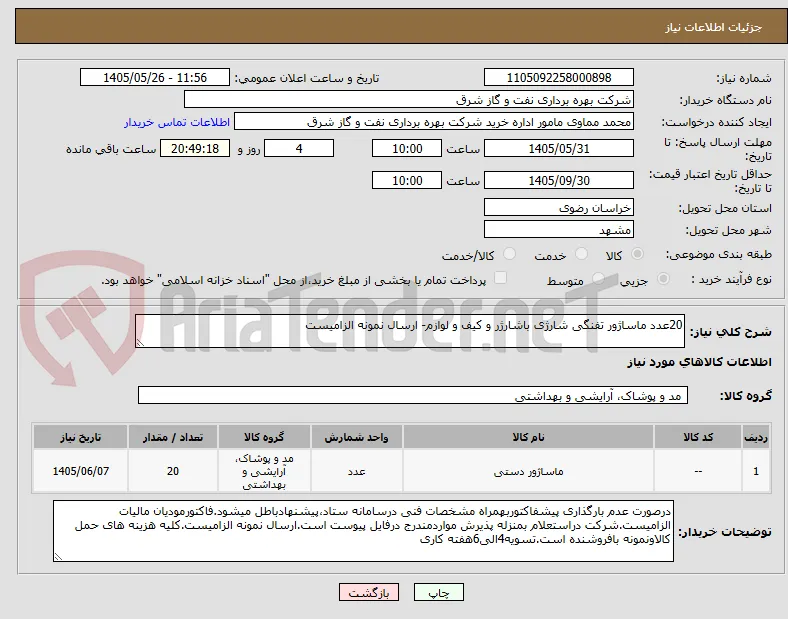Click the بازگشت back button
The height and width of the screenshot is (619, 788).
pos(369,592)
